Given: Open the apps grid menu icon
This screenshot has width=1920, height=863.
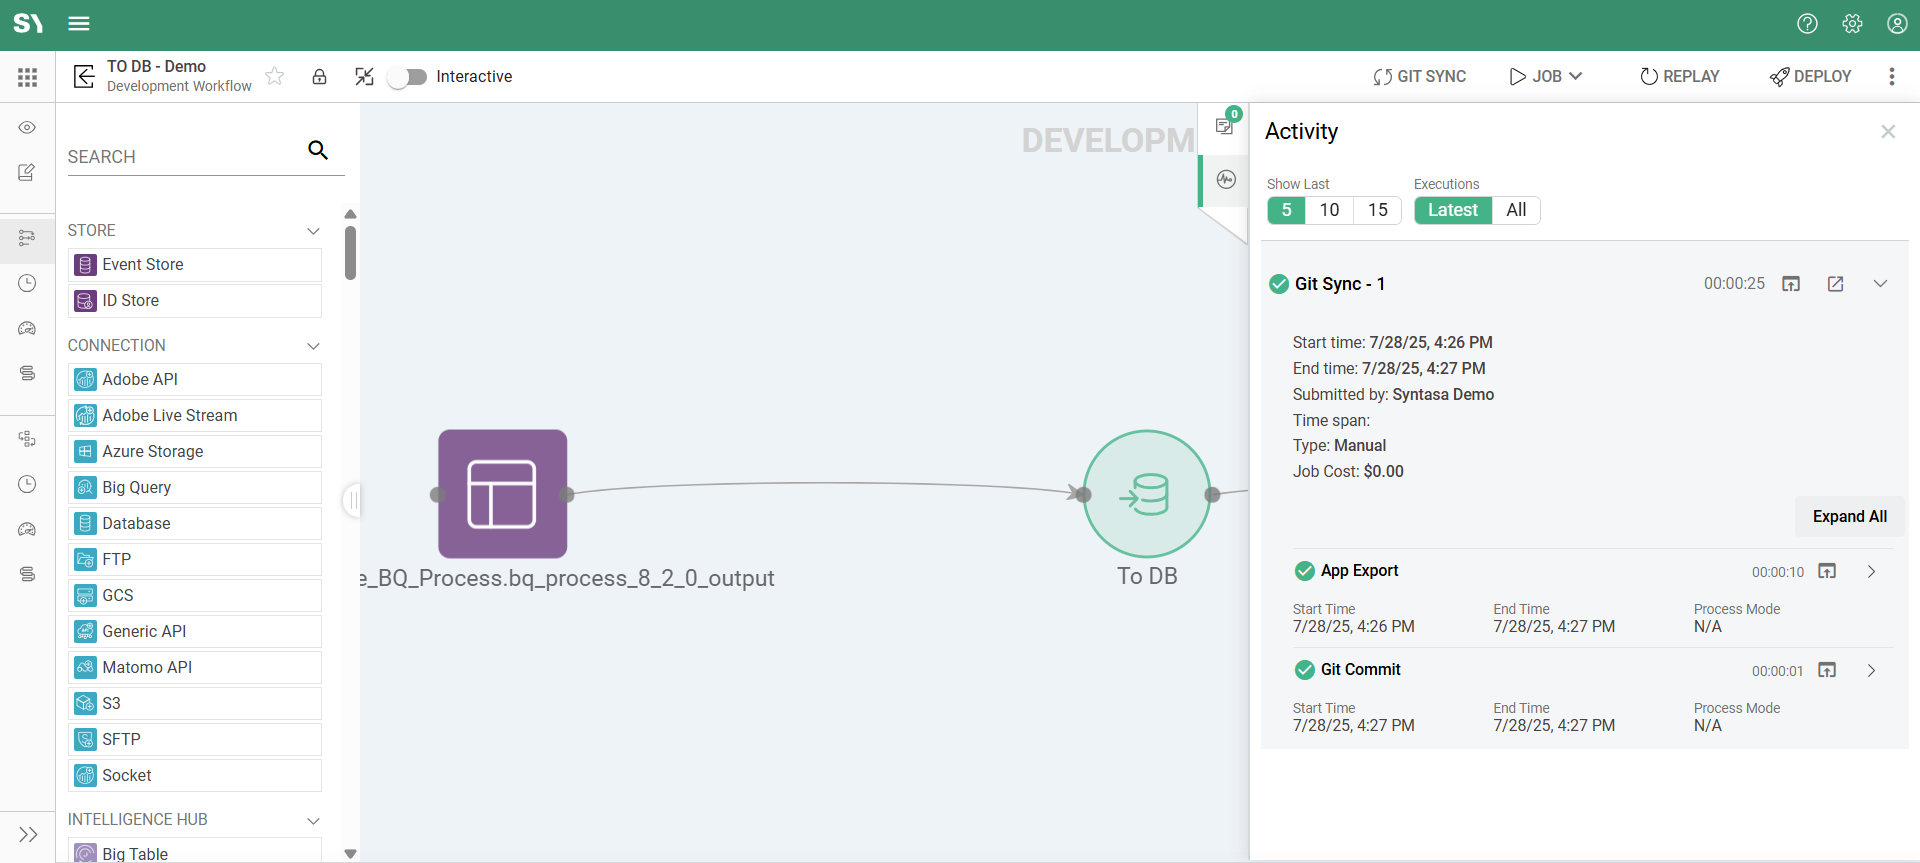Looking at the screenshot, I should point(27,77).
